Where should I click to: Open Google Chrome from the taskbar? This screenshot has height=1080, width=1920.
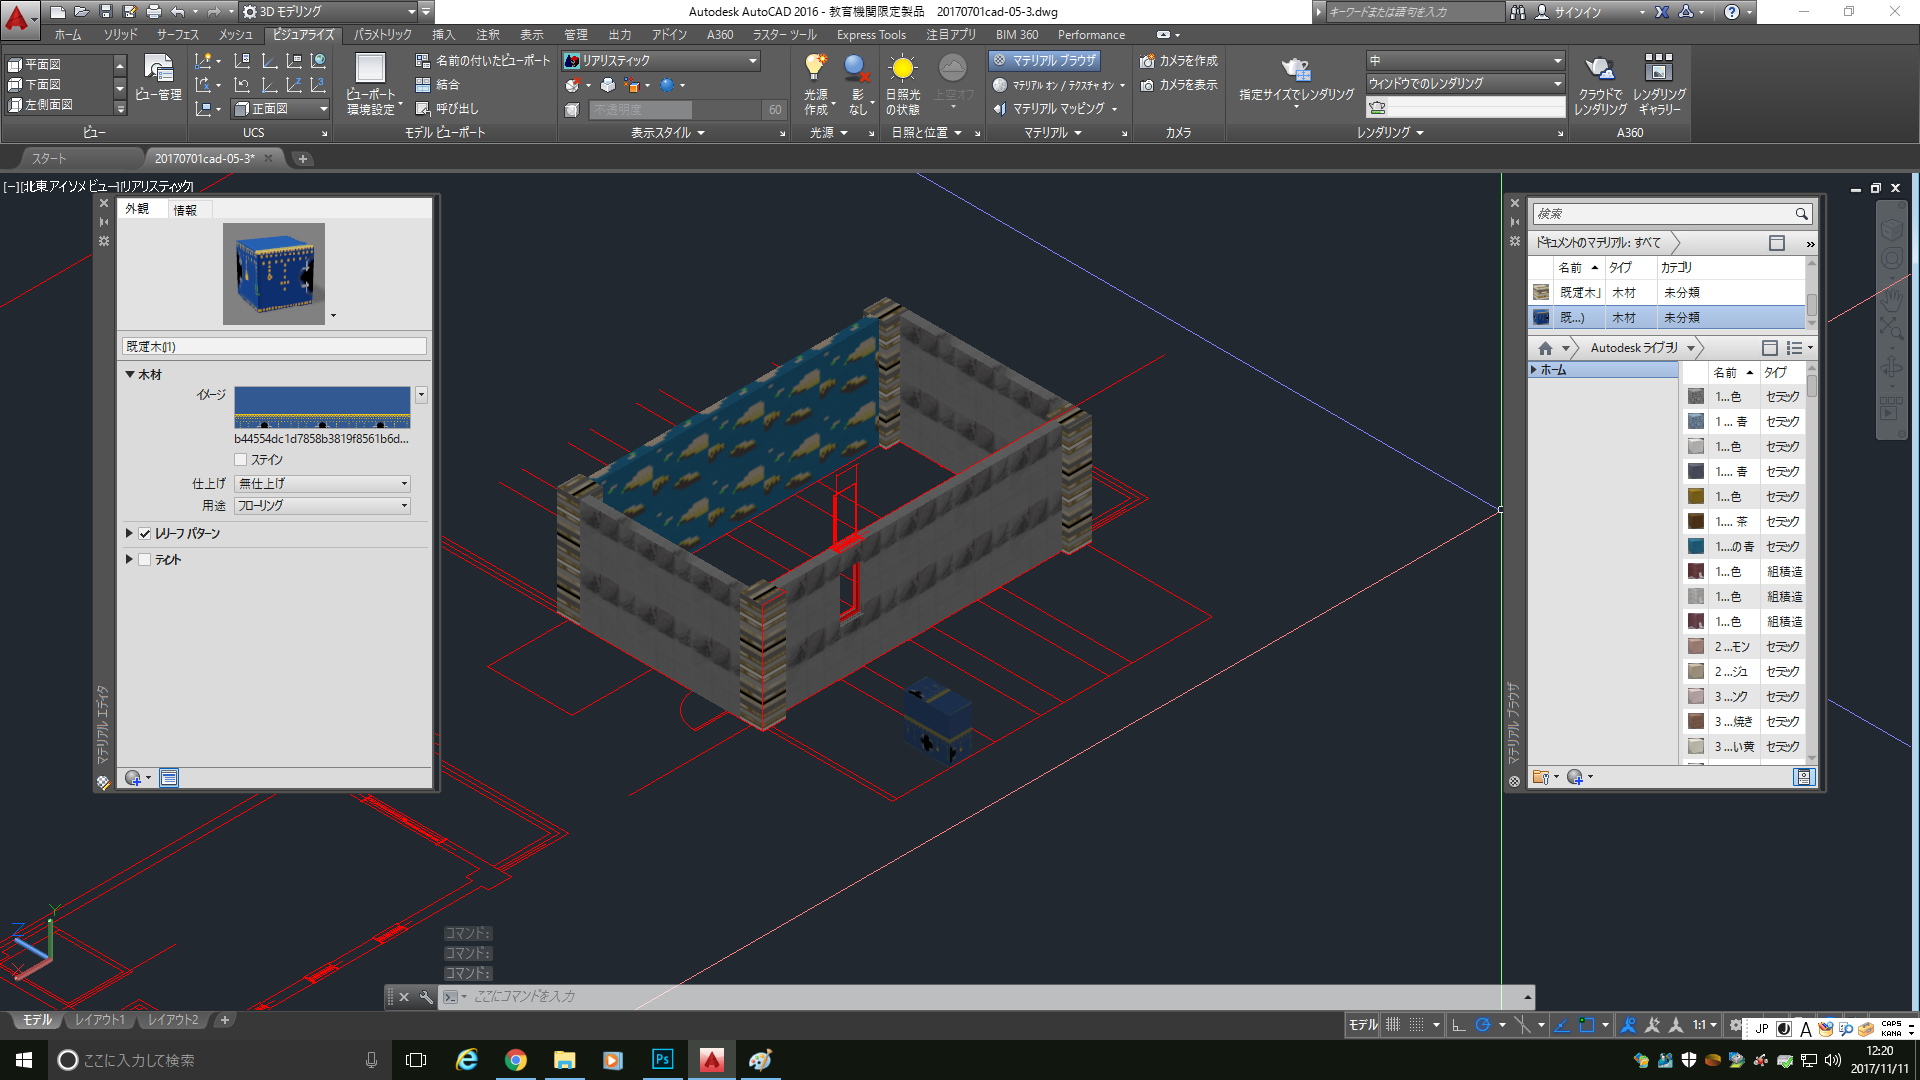click(516, 1060)
